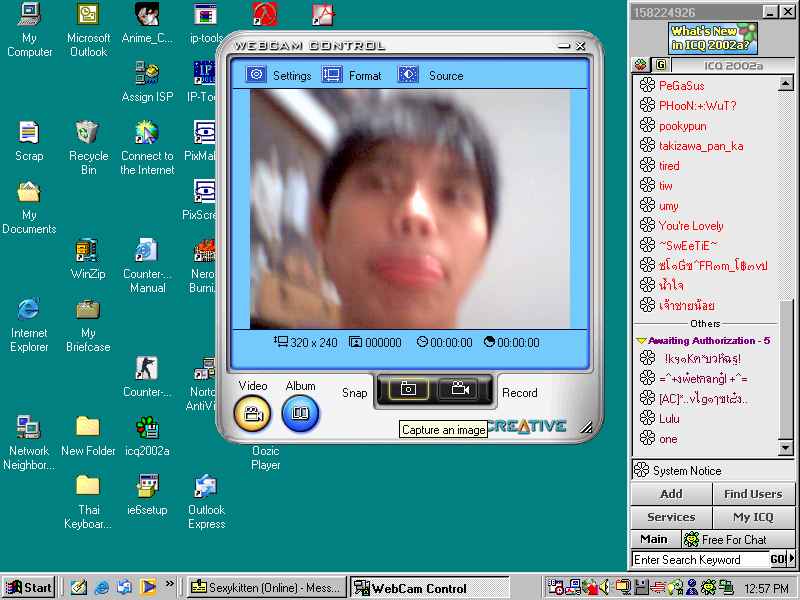Screen dimensions: 800x600
Task: Open the My ICQ button
Action: tap(753, 517)
